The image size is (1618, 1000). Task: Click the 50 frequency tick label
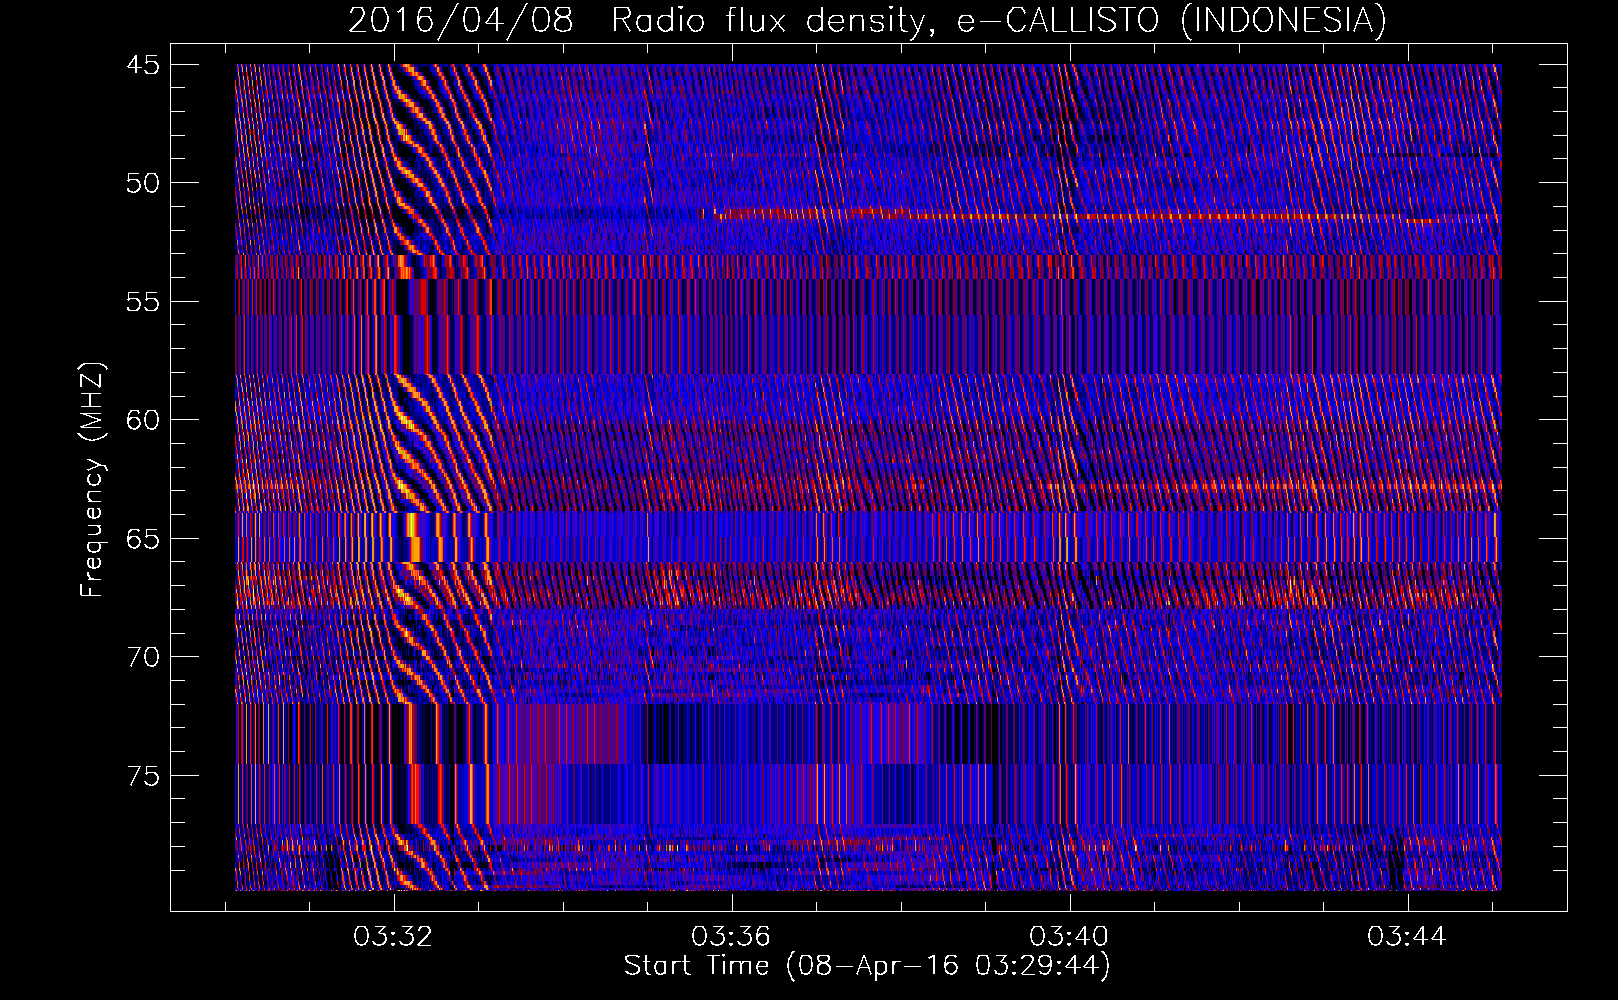coord(143,183)
